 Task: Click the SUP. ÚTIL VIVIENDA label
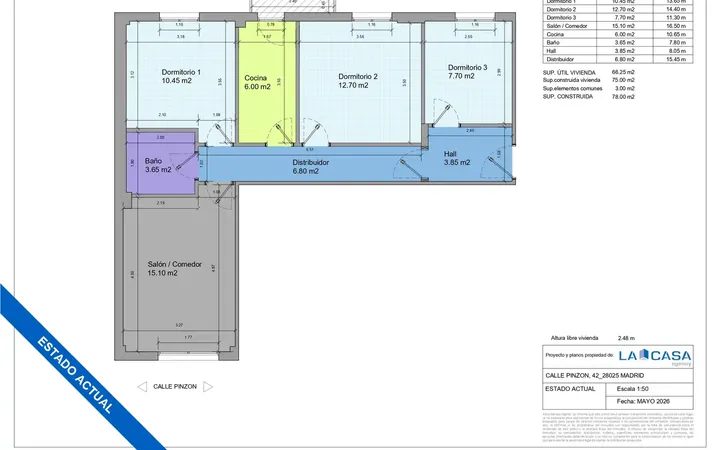pos(569,73)
